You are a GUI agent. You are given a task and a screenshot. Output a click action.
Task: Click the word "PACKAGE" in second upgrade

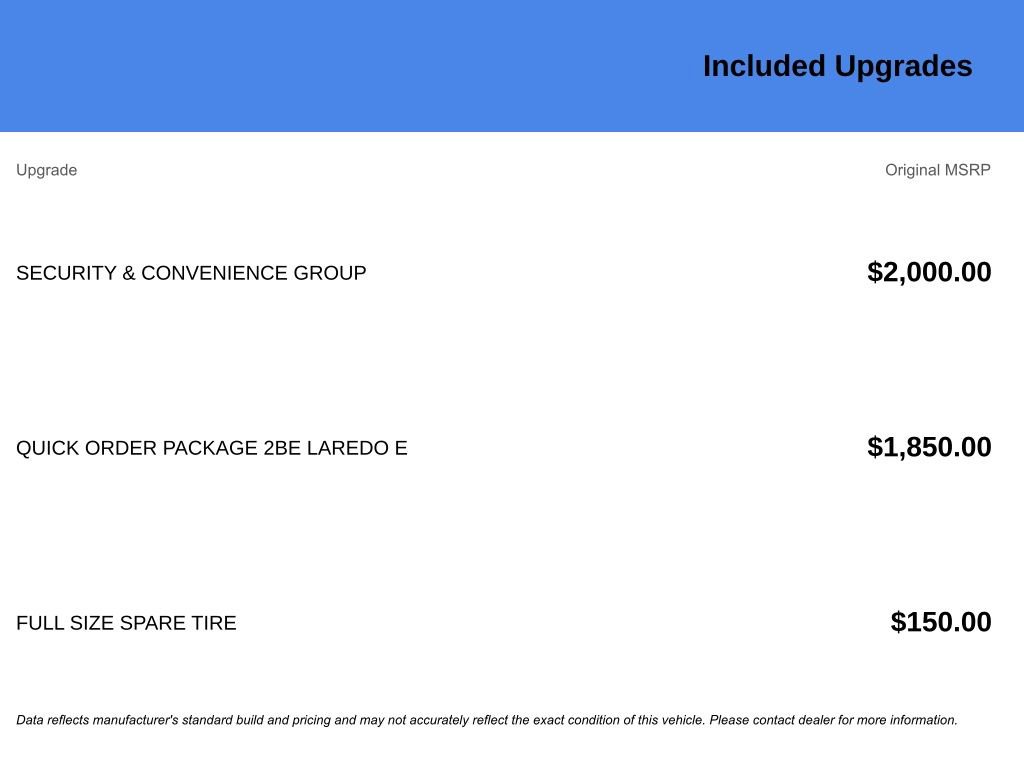coord(210,448)
